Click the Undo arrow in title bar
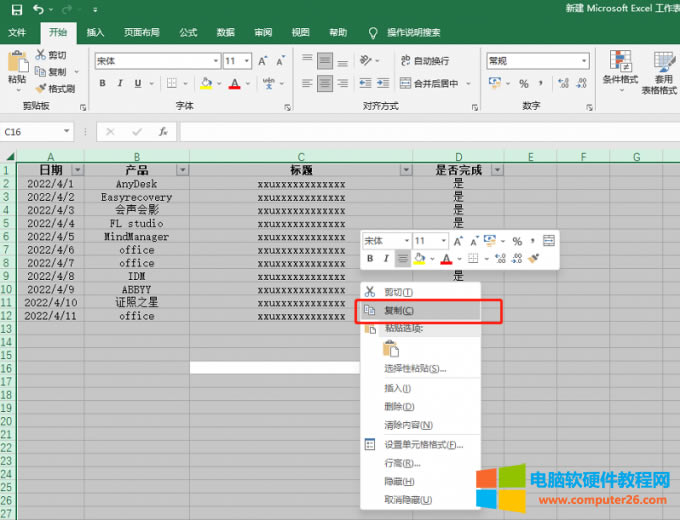The height and width of the screenshot is (520, 680). 37,9
